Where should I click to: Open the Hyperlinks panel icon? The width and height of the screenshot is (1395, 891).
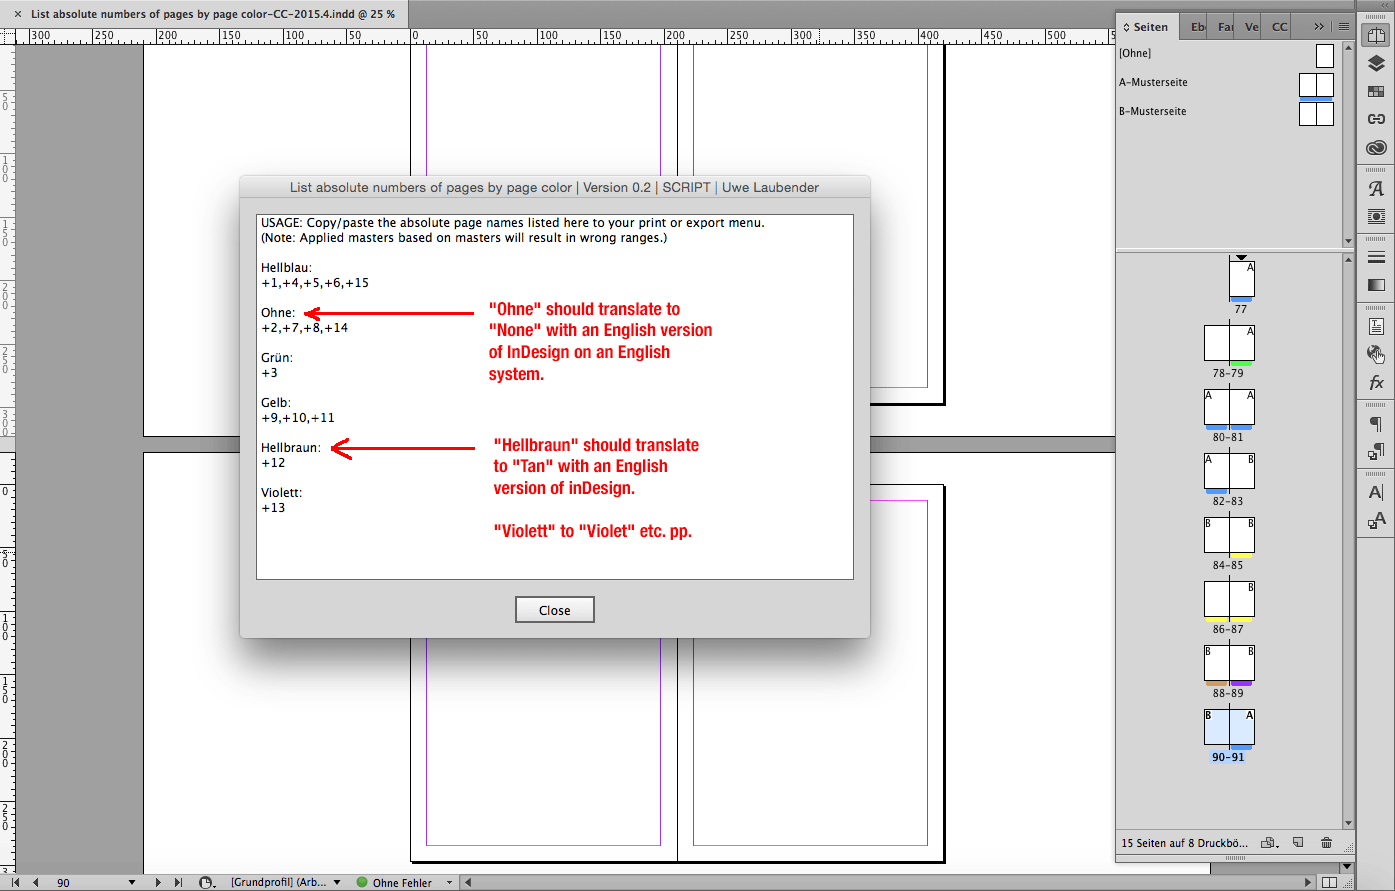1376,354
